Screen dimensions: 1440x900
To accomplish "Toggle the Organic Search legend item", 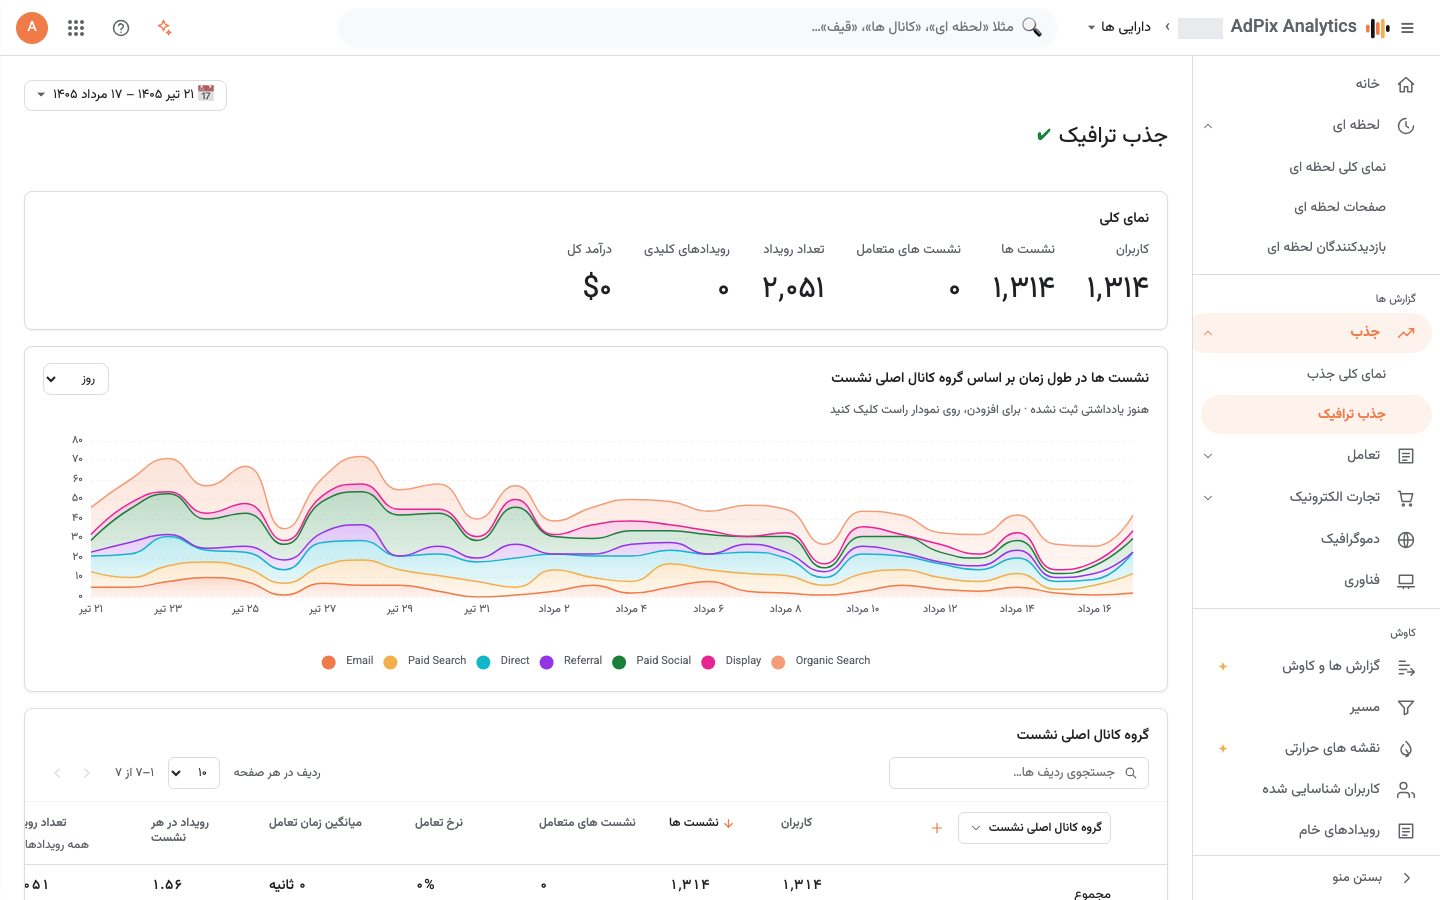I will point(821,661).
